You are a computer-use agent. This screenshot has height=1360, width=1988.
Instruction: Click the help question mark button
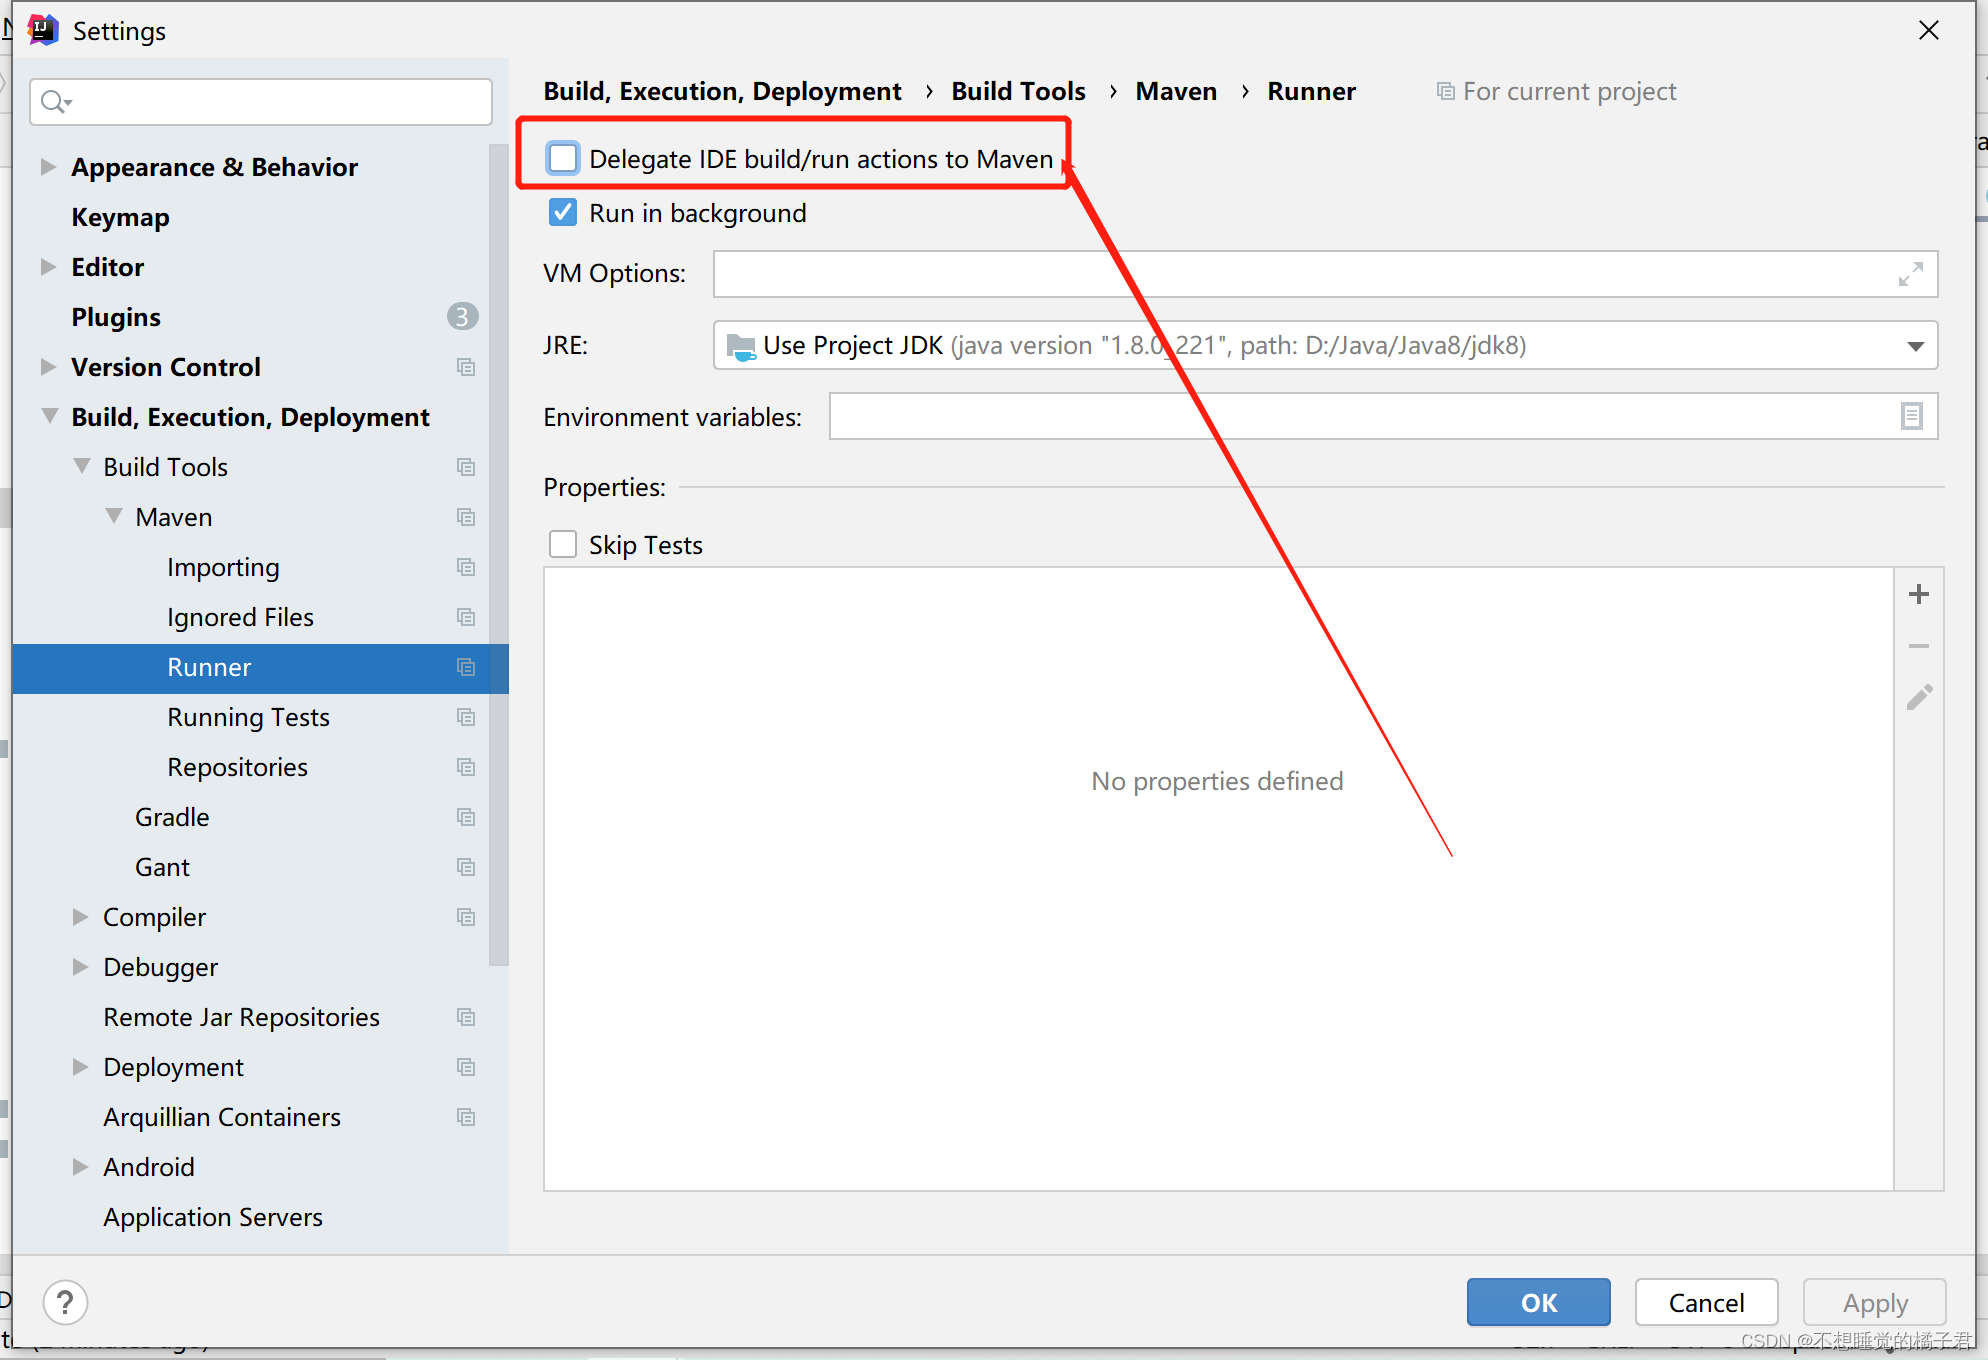click(x=66, y=1302)
